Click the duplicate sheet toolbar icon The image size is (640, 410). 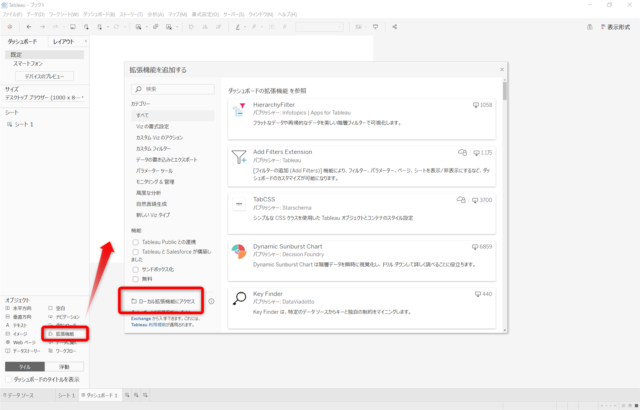(156, 27)
